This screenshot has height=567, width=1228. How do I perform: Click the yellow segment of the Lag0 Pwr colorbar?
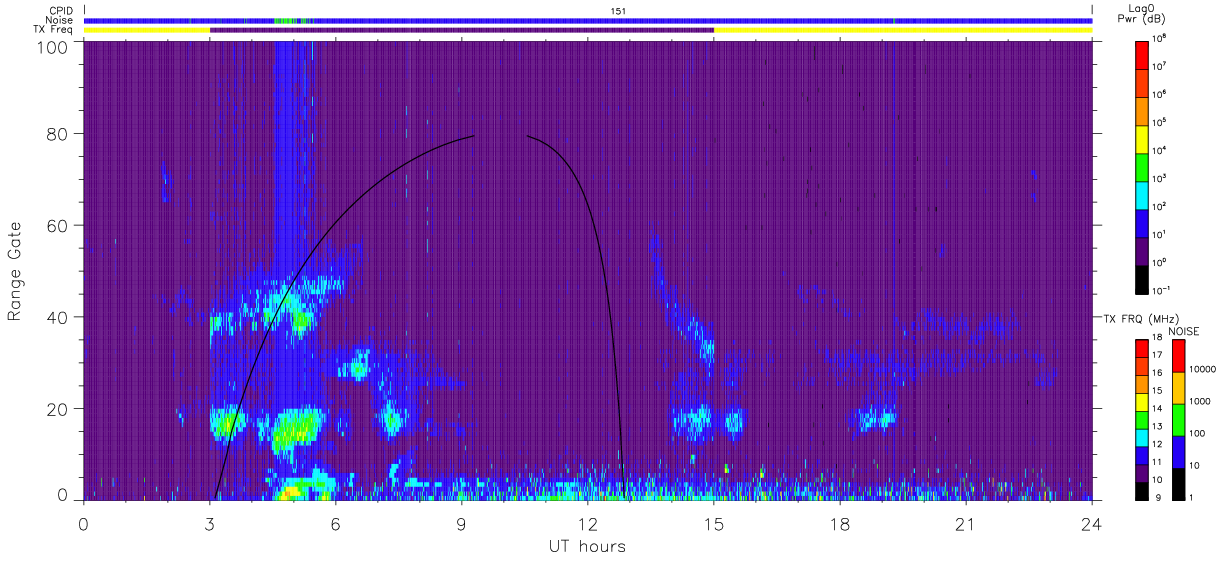pos(1142,139)
